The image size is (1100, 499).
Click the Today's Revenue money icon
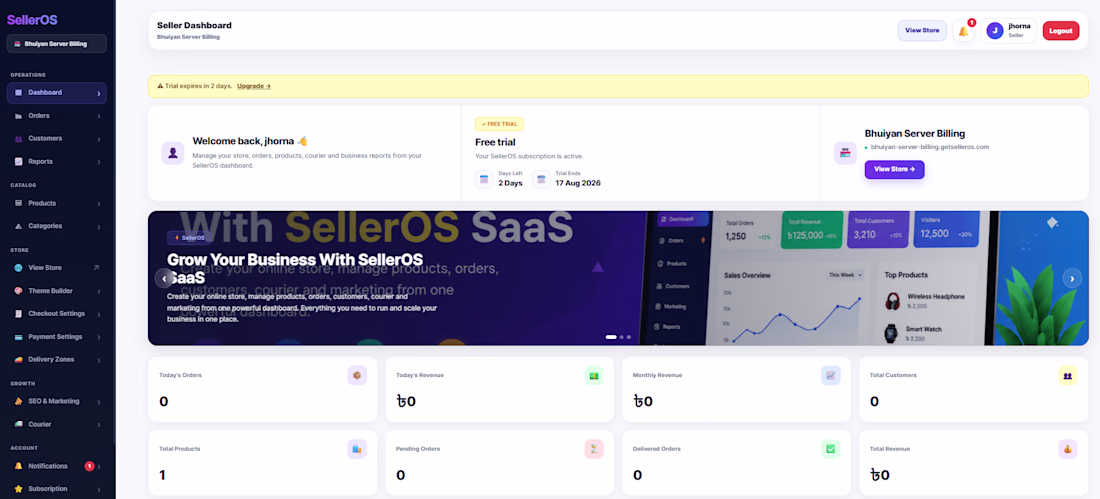594,375
